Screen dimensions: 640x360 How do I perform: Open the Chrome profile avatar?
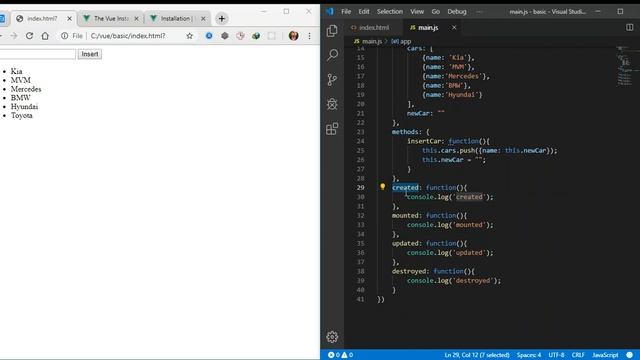click(x=293, y=36)
